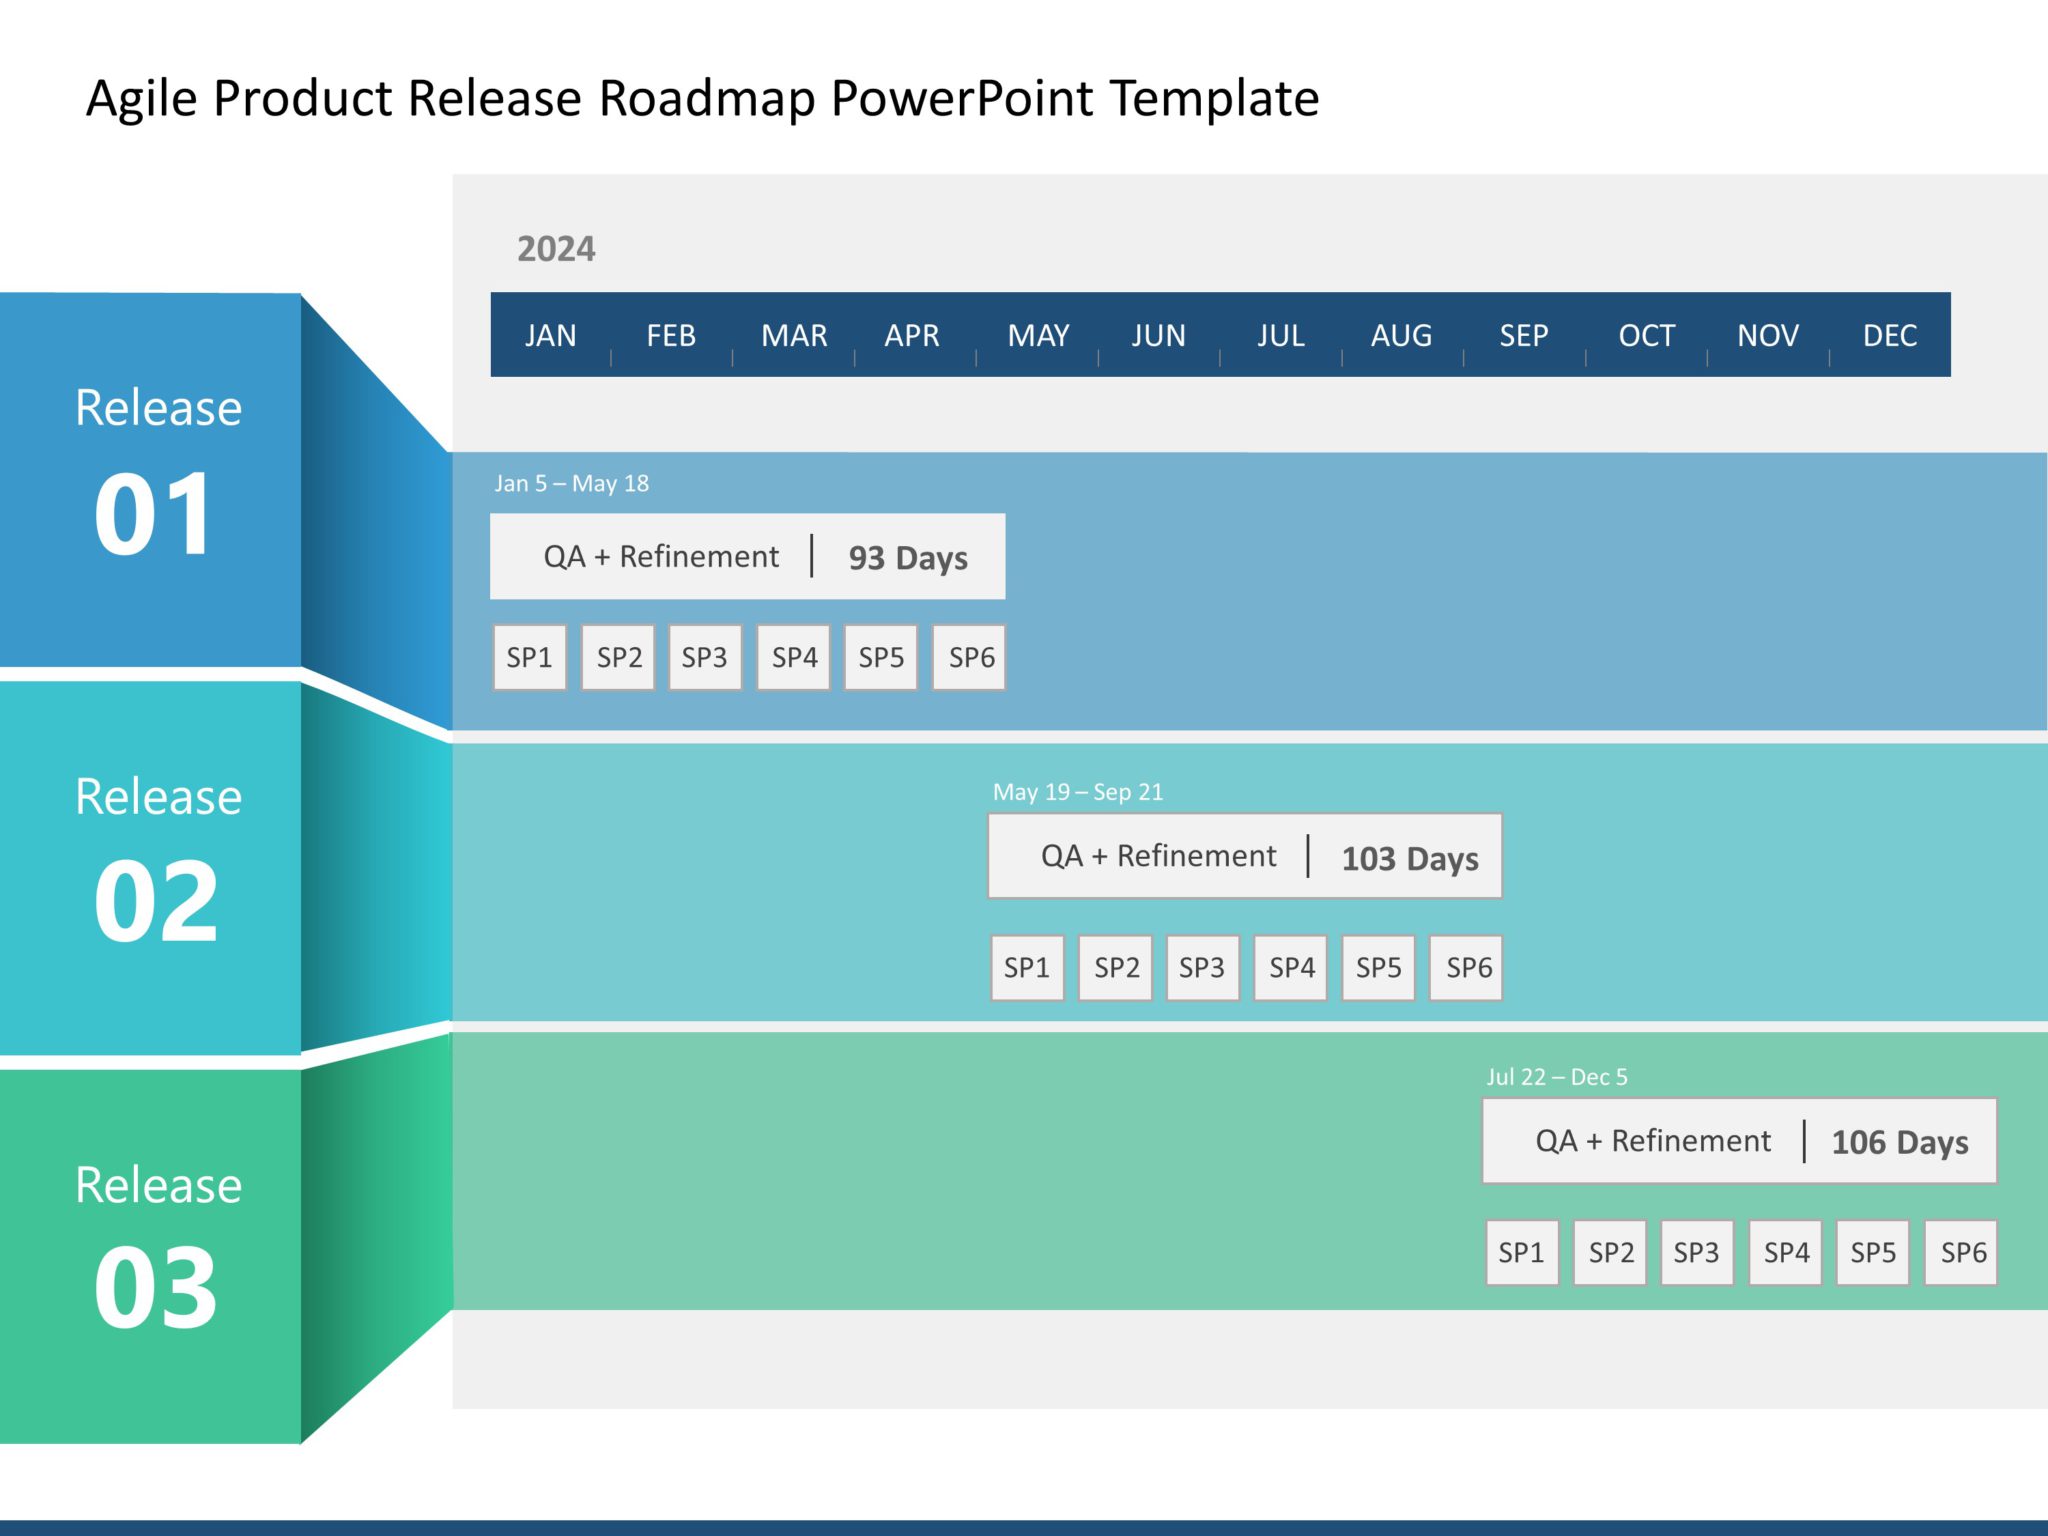Select the Jan 5 – May 18 date text

571,484
